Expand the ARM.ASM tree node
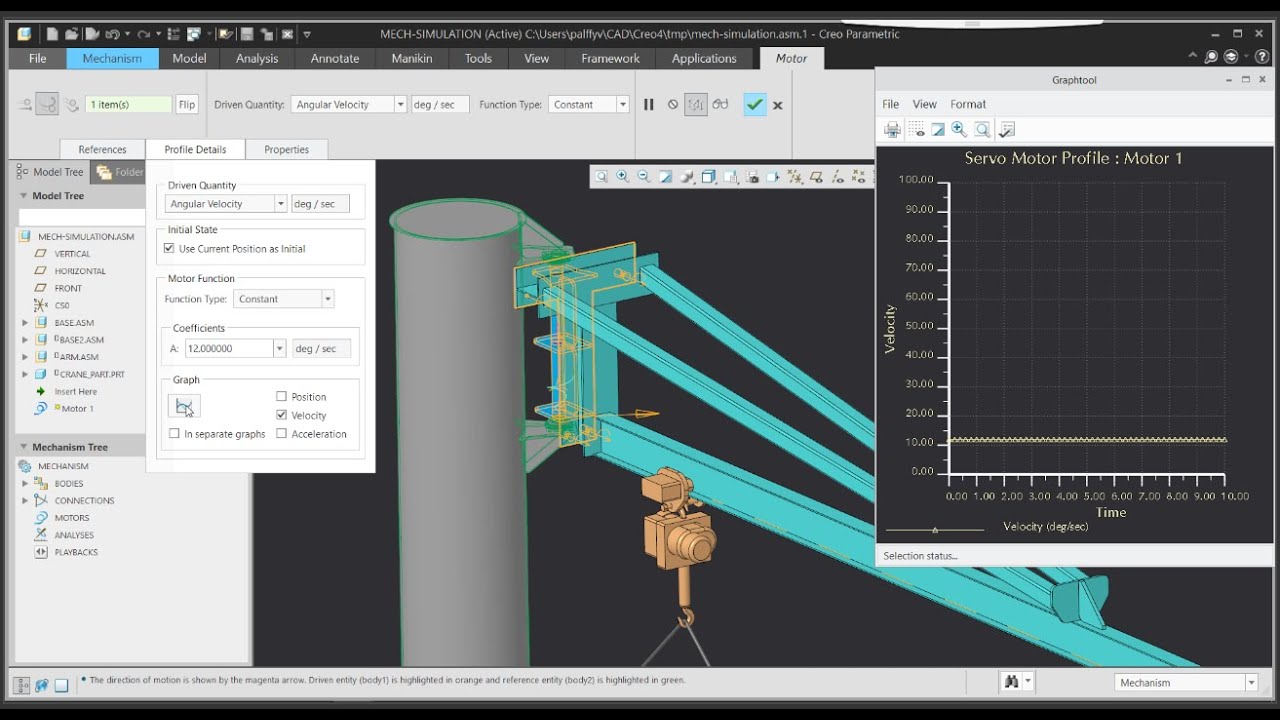The height and width of the screenshot is (720, 1280). click(25, 357)
